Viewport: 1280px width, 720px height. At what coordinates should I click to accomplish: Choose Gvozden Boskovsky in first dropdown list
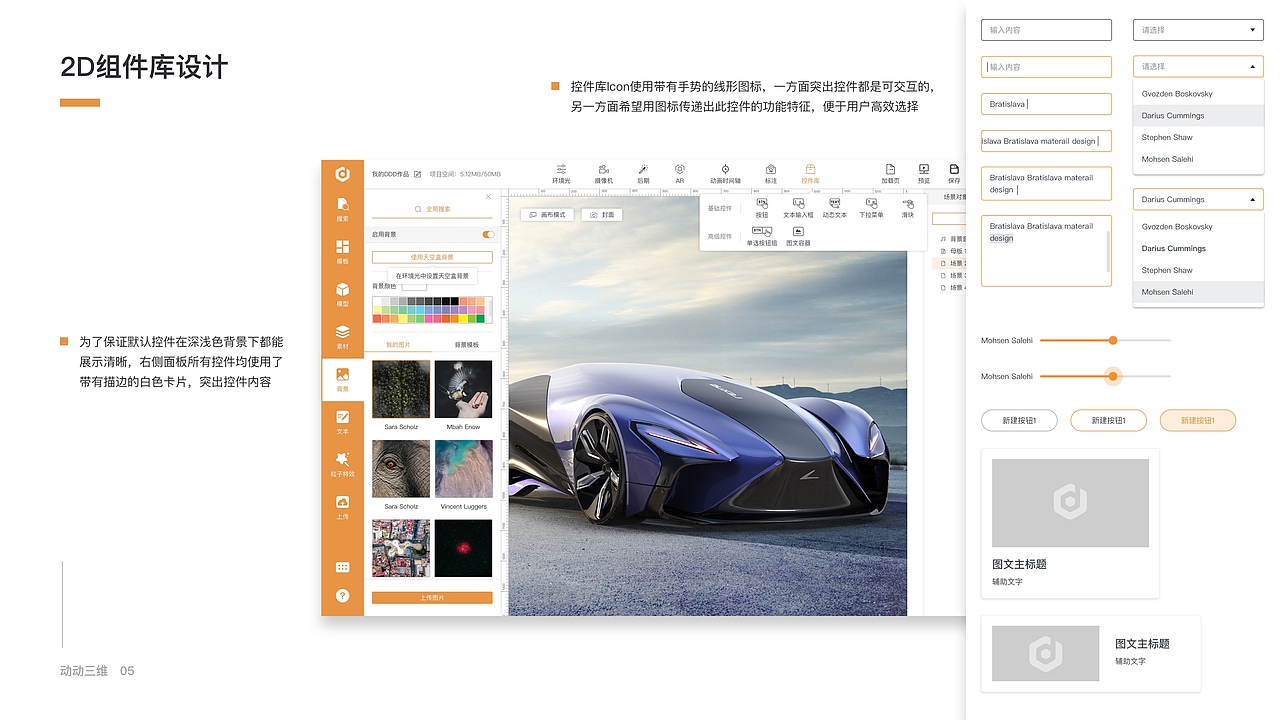(1198, 94)
